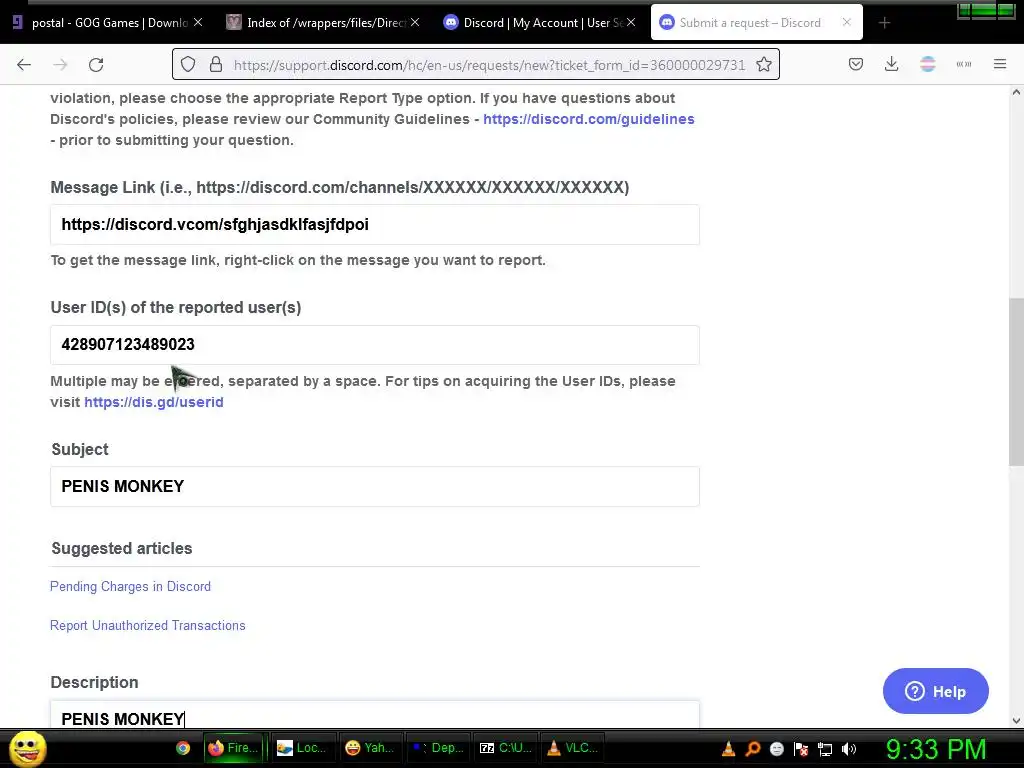Close the postal GOG Games tab
Image resolution: width=1024 pixels, height=768 pixels.
(x=198, y=22)
